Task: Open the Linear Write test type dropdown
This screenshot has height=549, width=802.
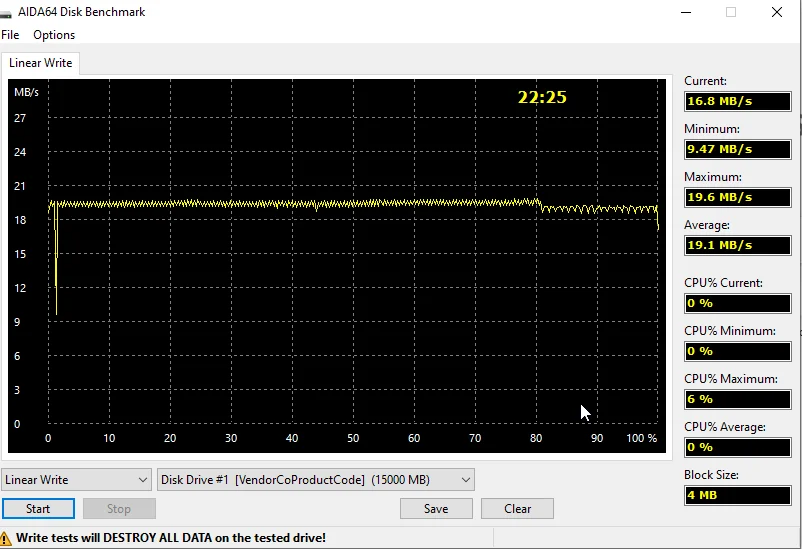Action: (76, 480)
